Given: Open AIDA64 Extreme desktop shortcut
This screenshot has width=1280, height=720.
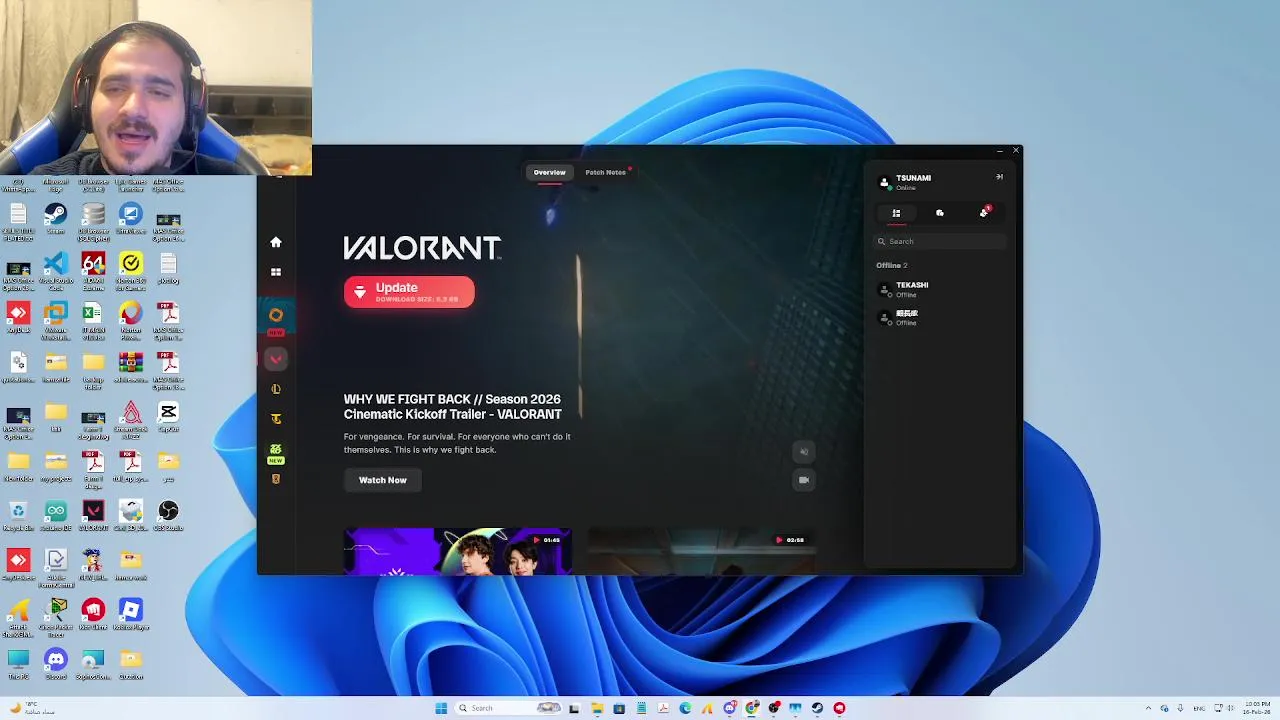Looking at the screenshot, I should pos(93,270).
